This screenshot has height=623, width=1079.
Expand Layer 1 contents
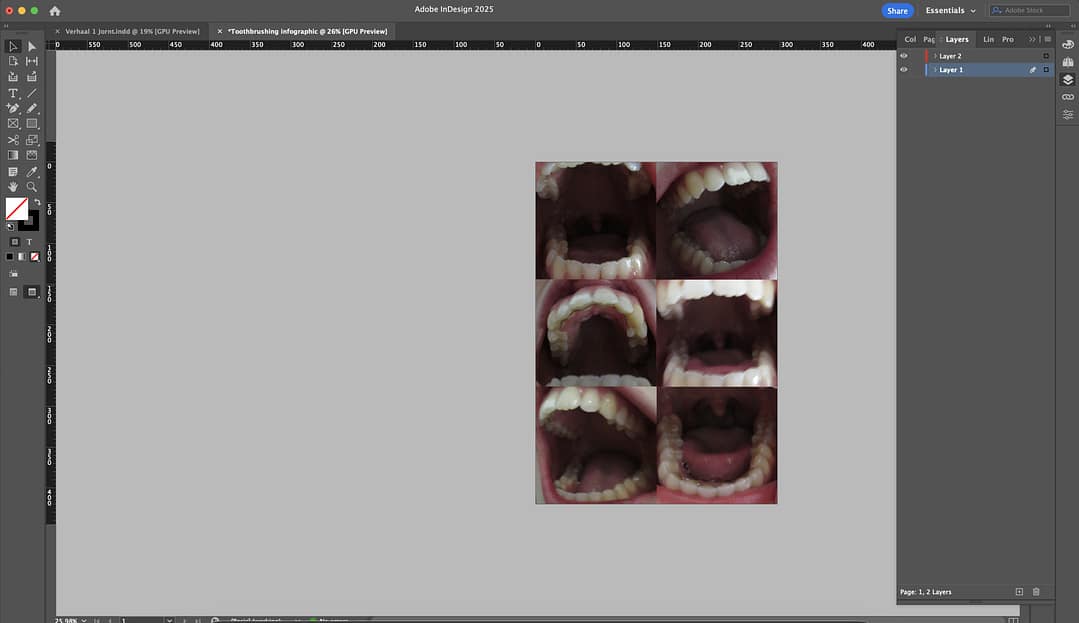[935, 70]
